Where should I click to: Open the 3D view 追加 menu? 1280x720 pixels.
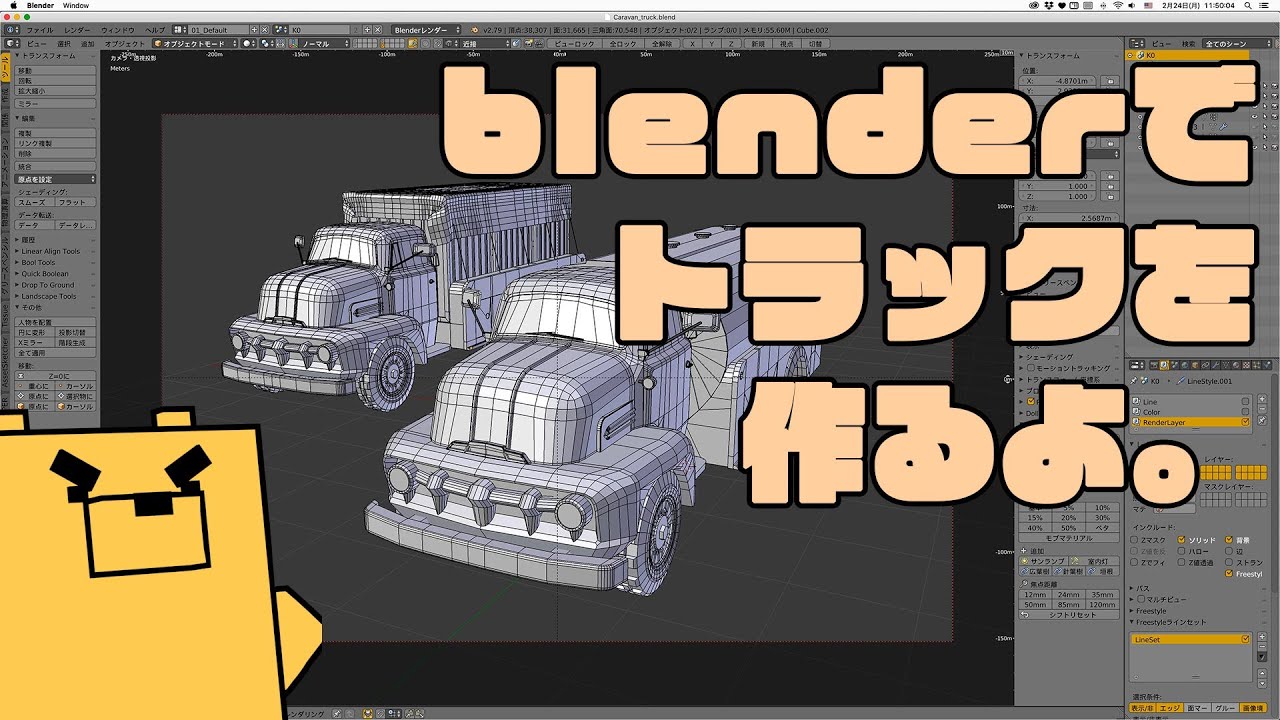click(88, 44)
